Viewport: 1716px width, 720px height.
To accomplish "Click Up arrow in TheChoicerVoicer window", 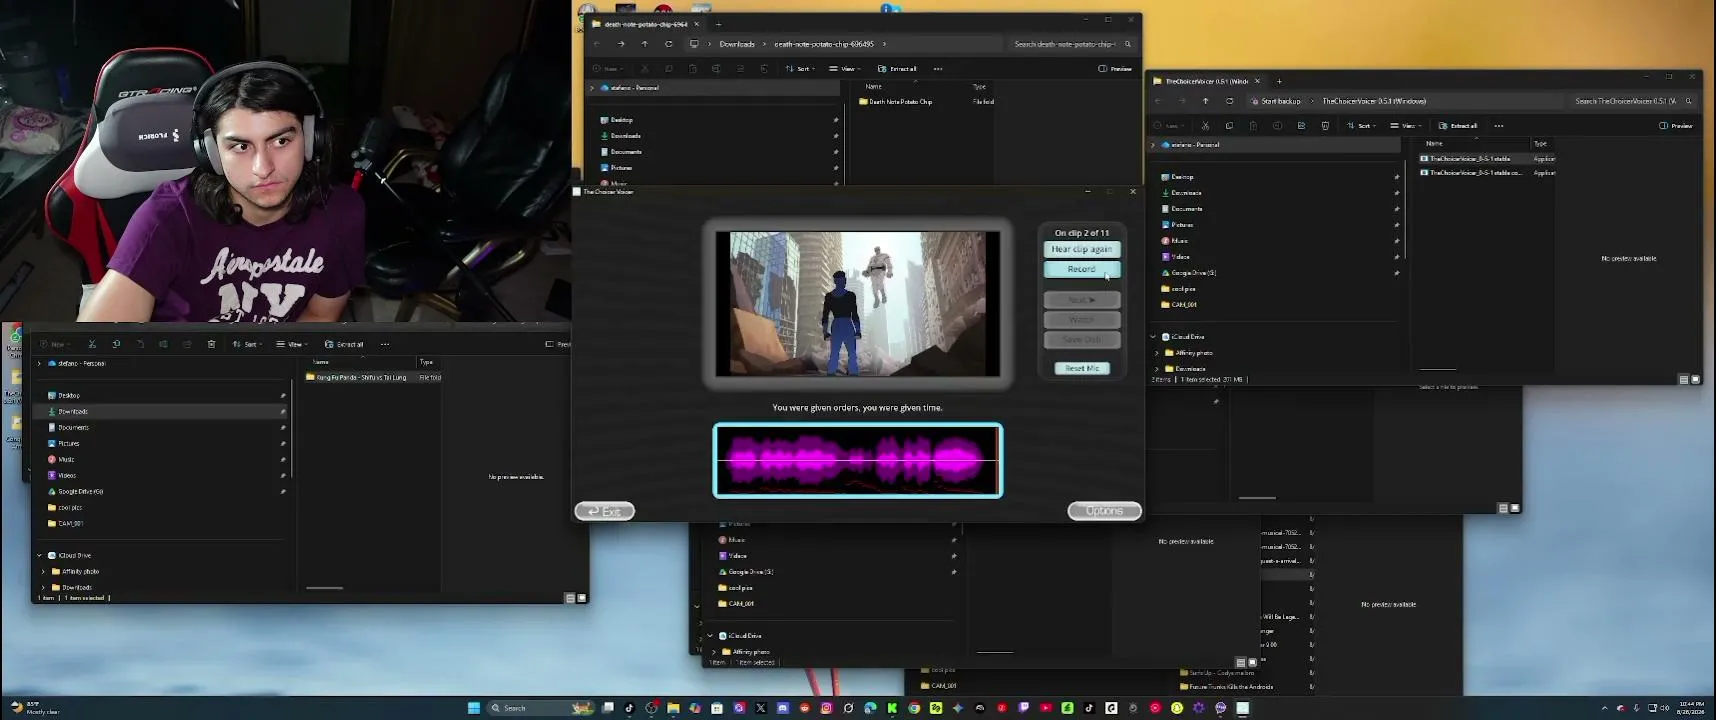I will click(x=1206, y=101).
